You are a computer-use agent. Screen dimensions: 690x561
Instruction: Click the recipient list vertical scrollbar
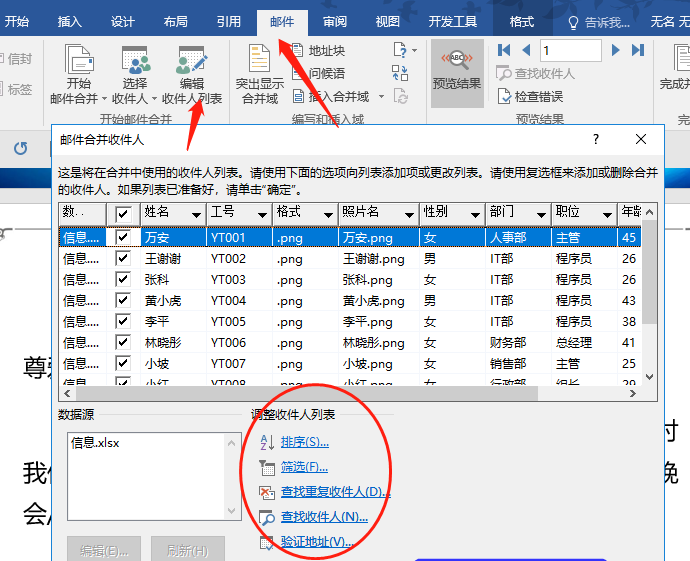point(649,271)
